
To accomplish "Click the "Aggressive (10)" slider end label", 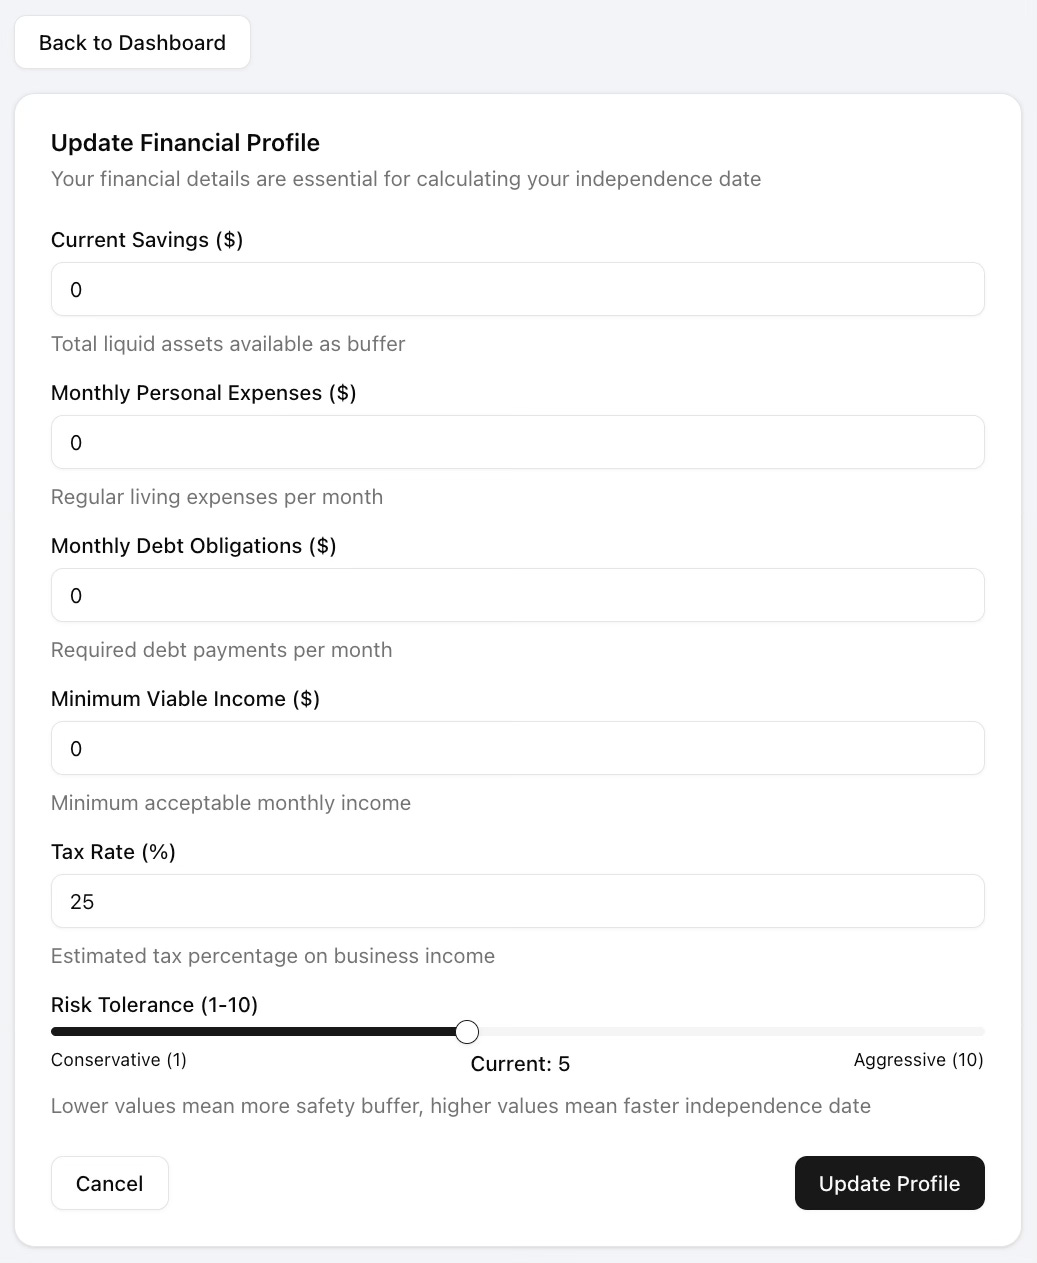I will 919,1060.
